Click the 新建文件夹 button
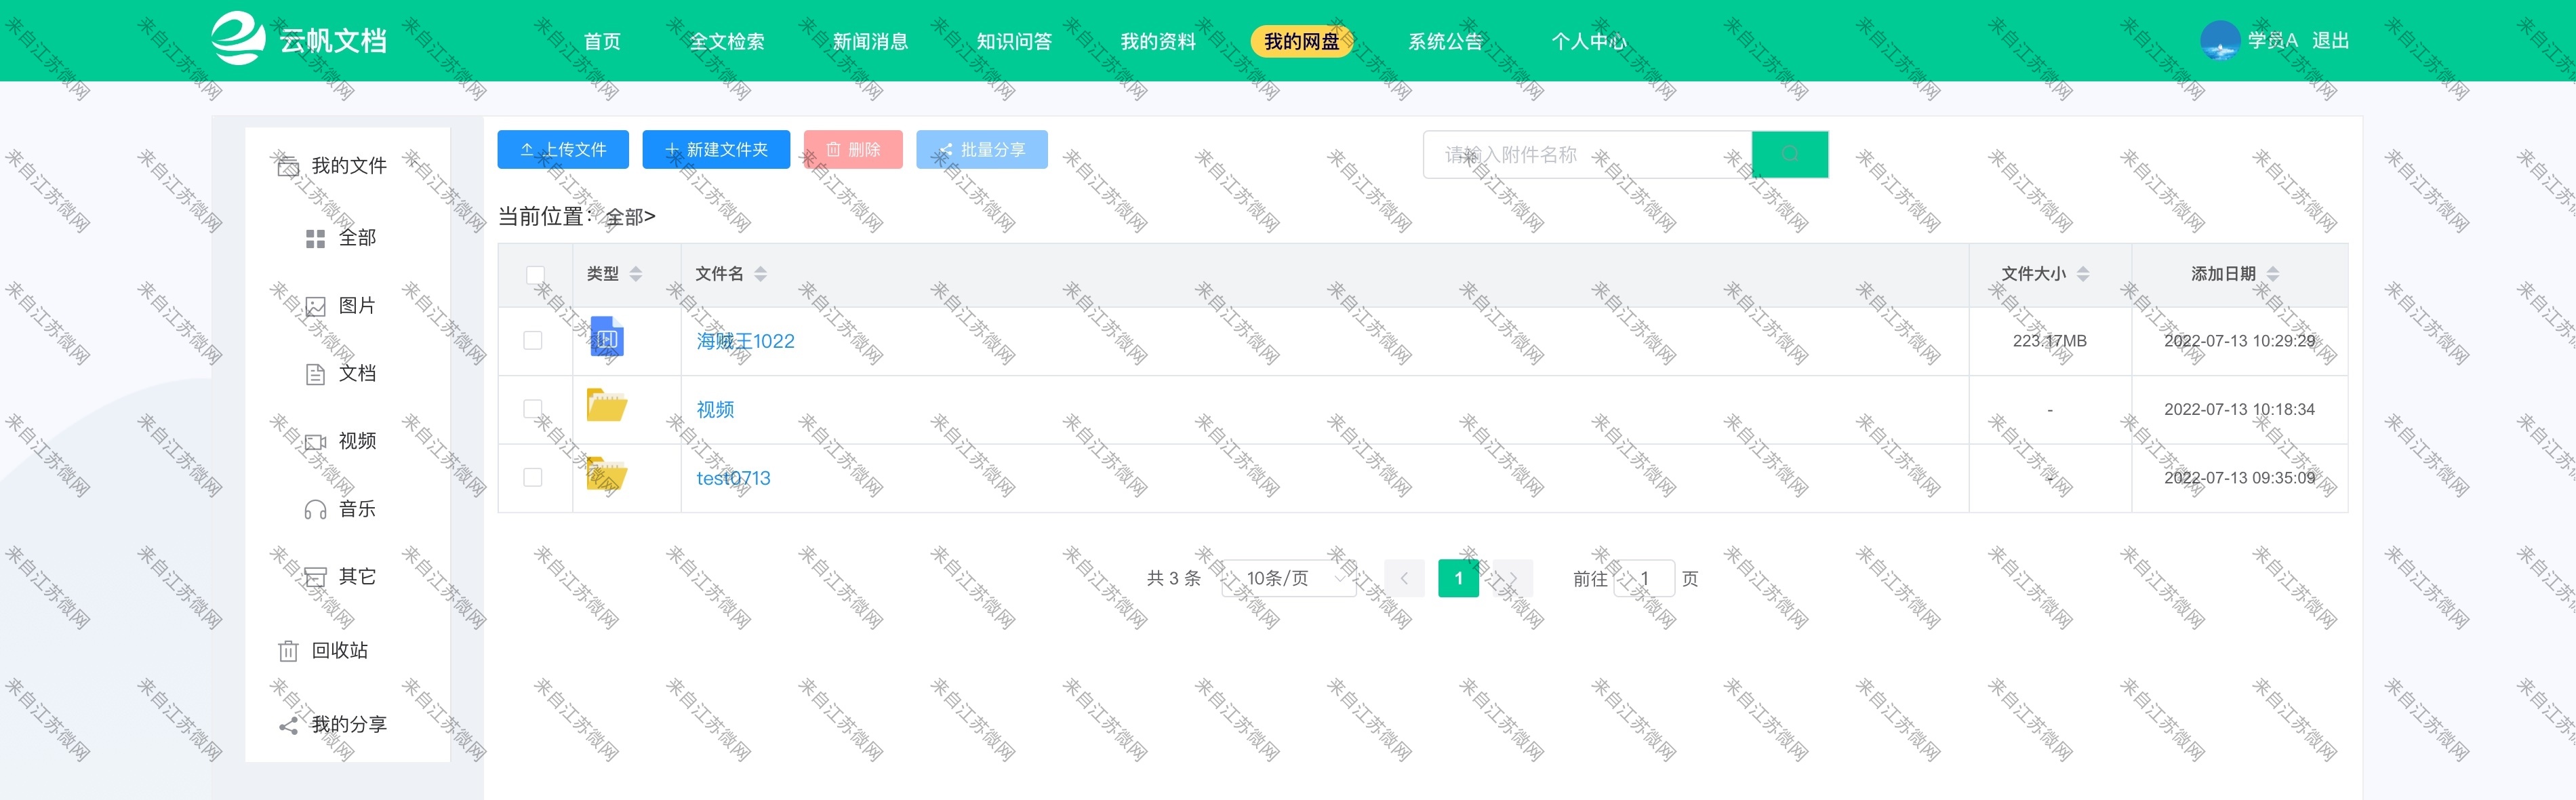 [x=716, y=150]
